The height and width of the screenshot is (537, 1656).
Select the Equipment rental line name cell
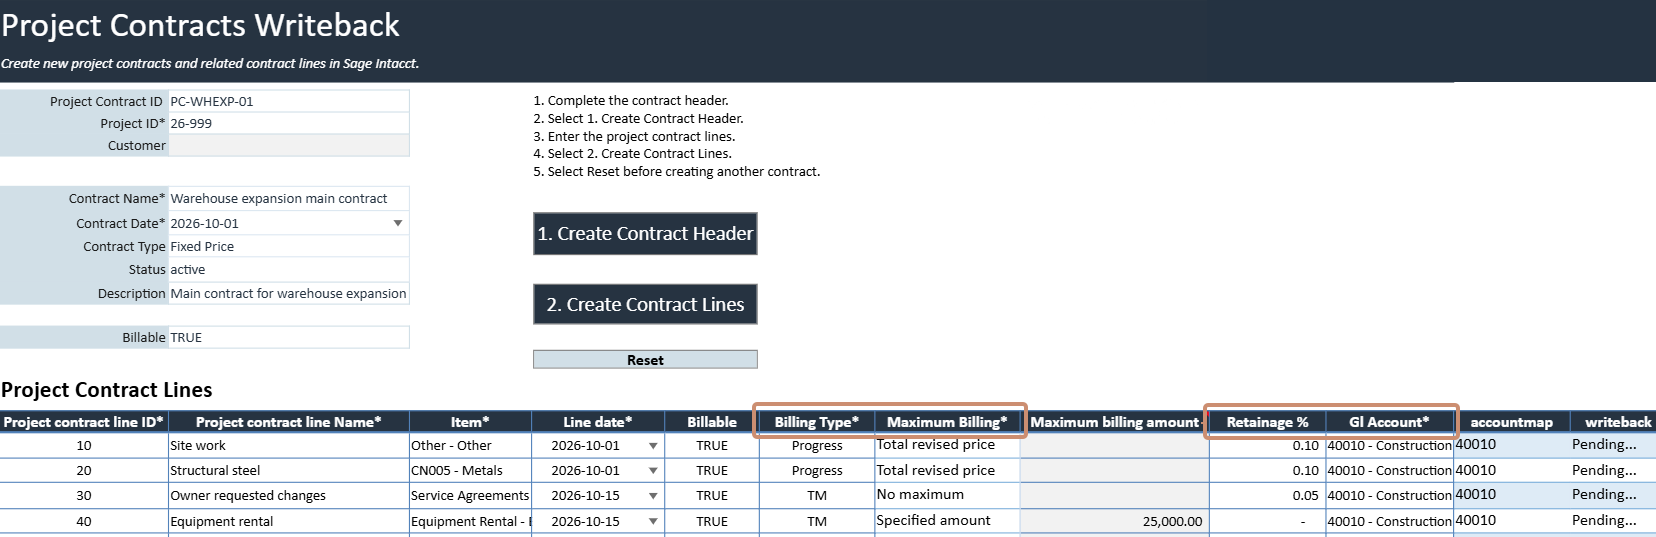coord(288,522)
